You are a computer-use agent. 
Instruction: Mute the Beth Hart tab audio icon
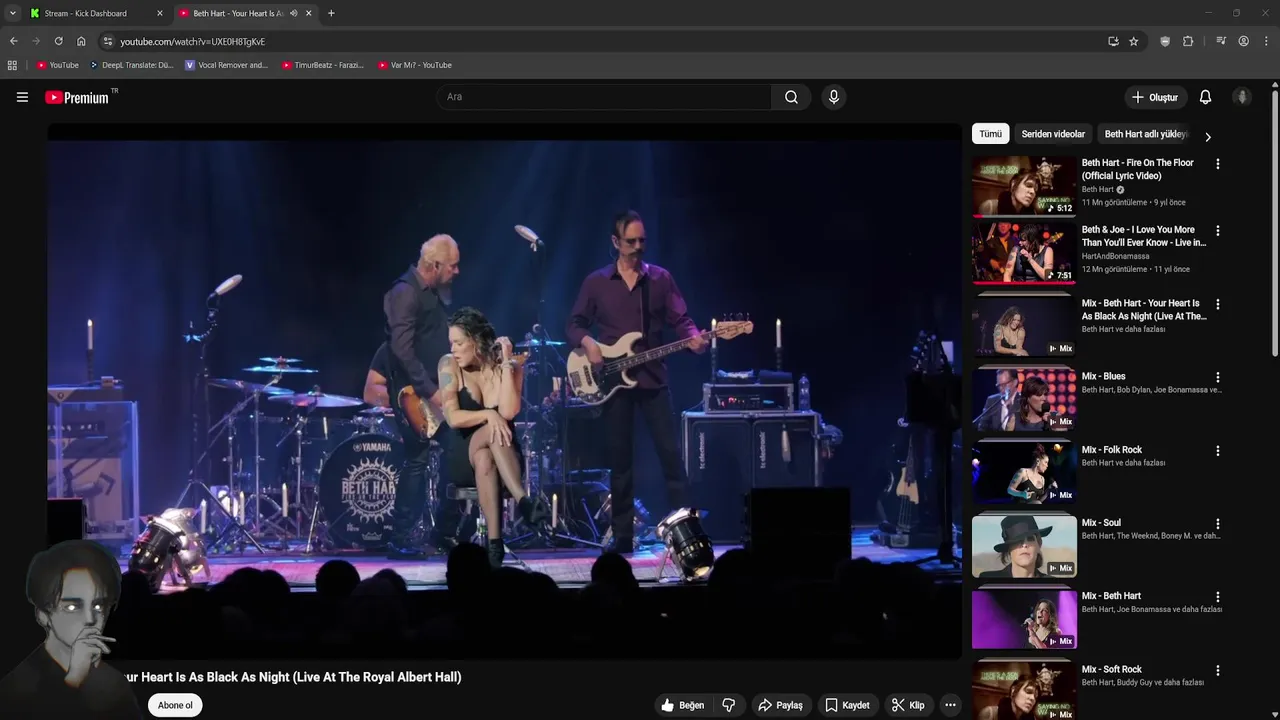pyautogui.click(x=293, y=13)
